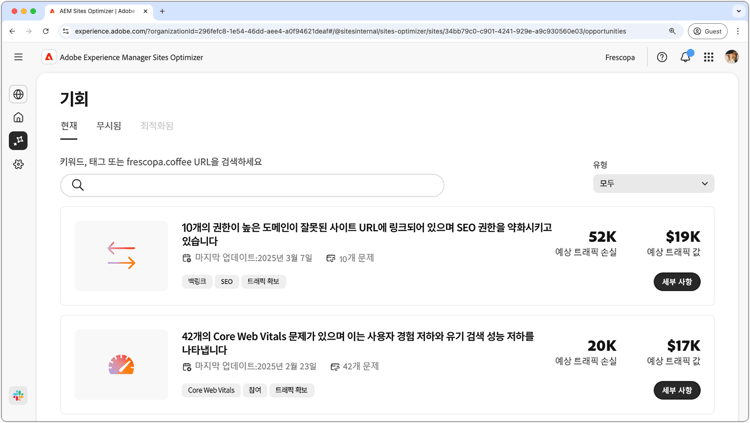Click the browser forward arrow

click(x=29, y=31)
